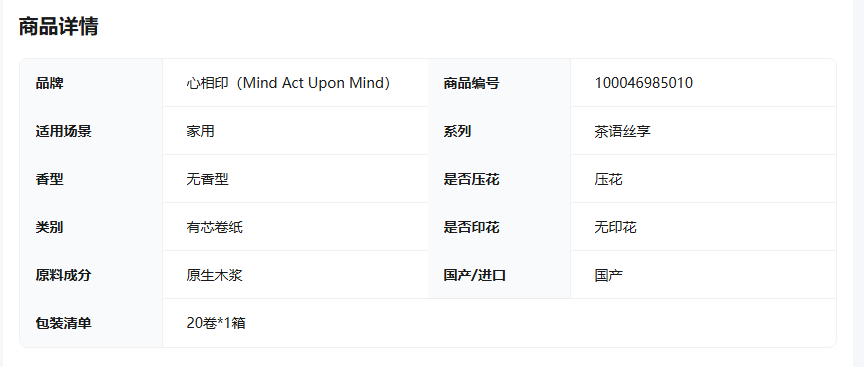This screenshot has width=864, height=367.
Task: Select category value 有芯卷纸
Action: click(214, 227)
